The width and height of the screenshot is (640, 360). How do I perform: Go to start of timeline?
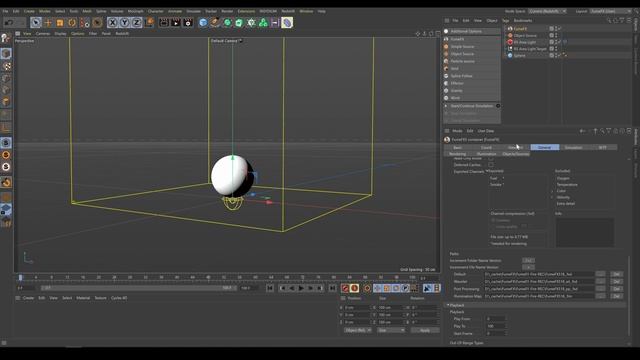click(270, 288)
